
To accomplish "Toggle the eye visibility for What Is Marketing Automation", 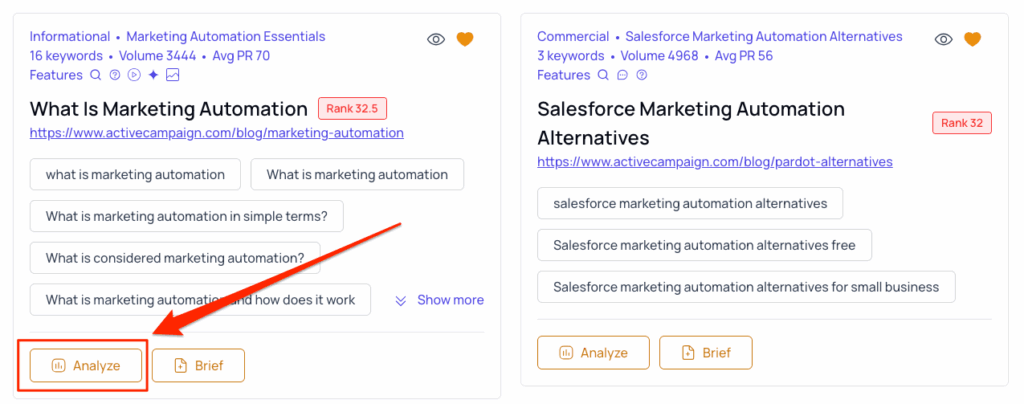I will (436, 40).
